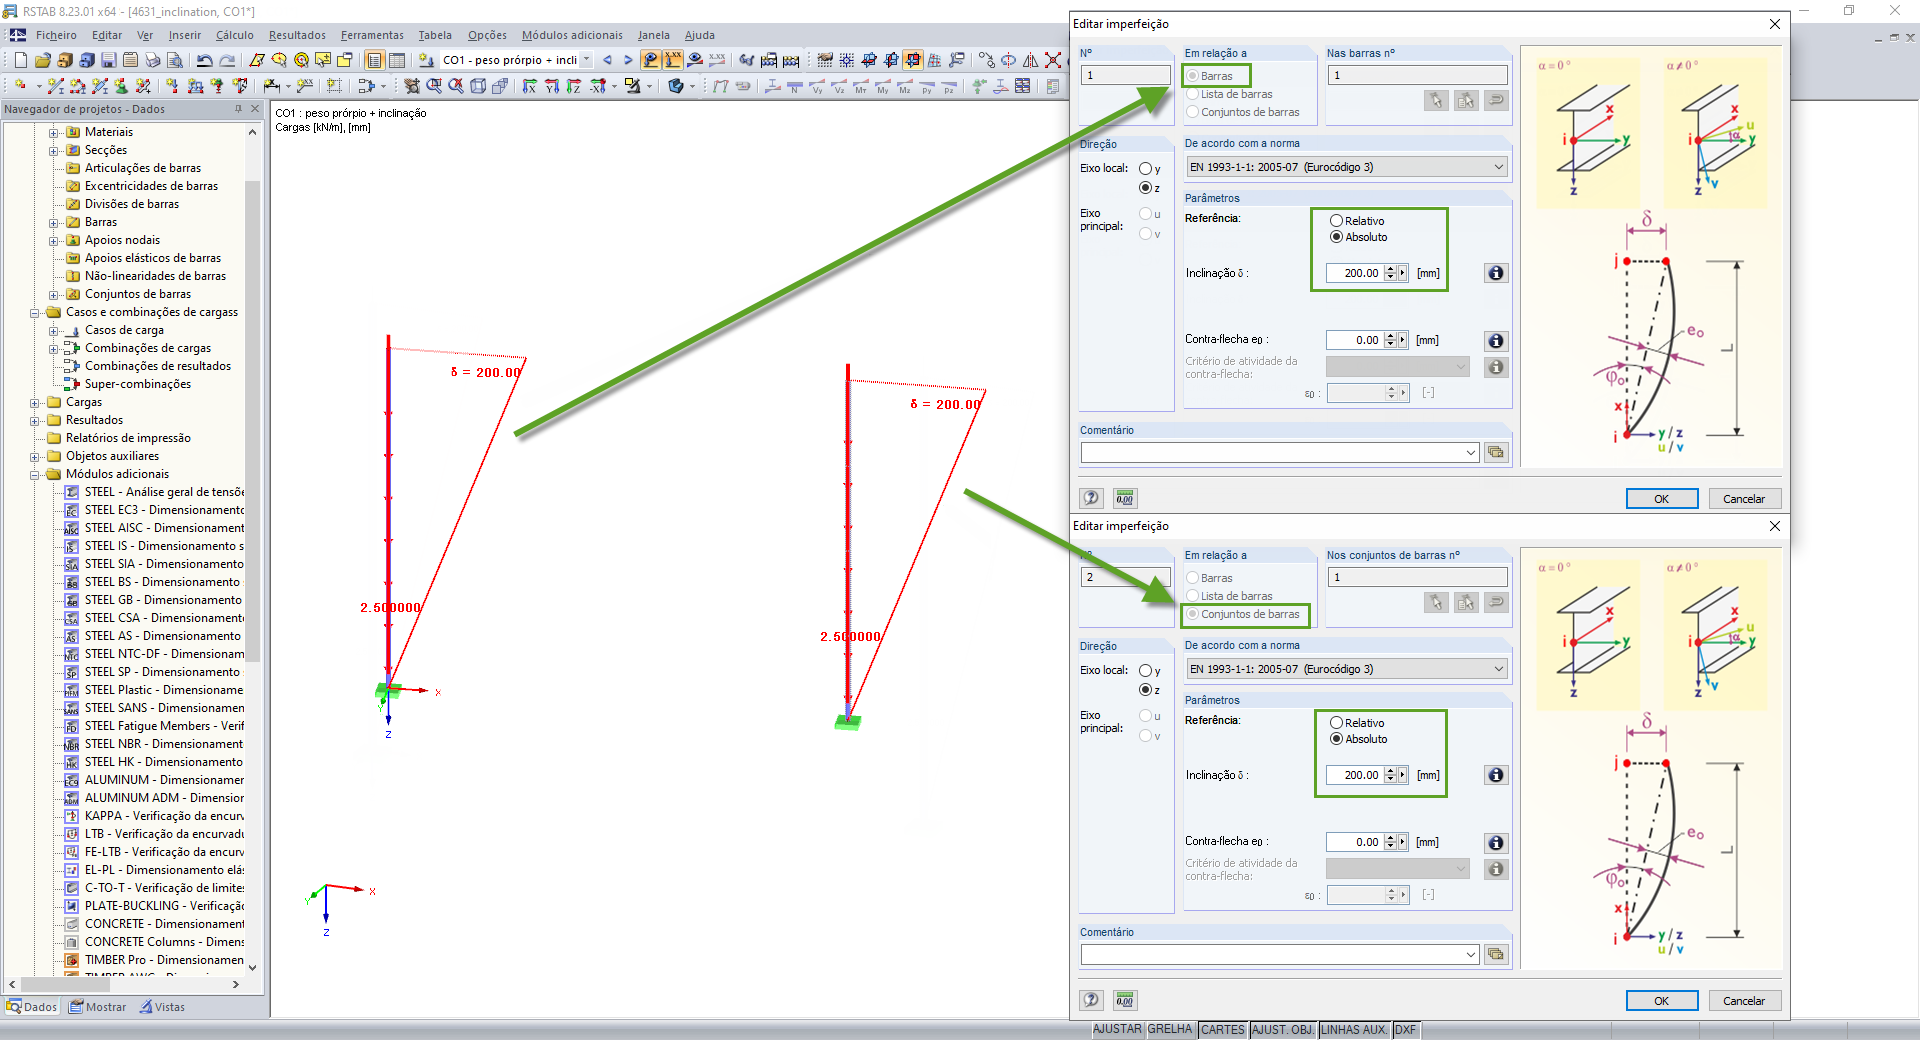
Task: Click the Nas barras nº field in upper dialog
Action: 1417,75
